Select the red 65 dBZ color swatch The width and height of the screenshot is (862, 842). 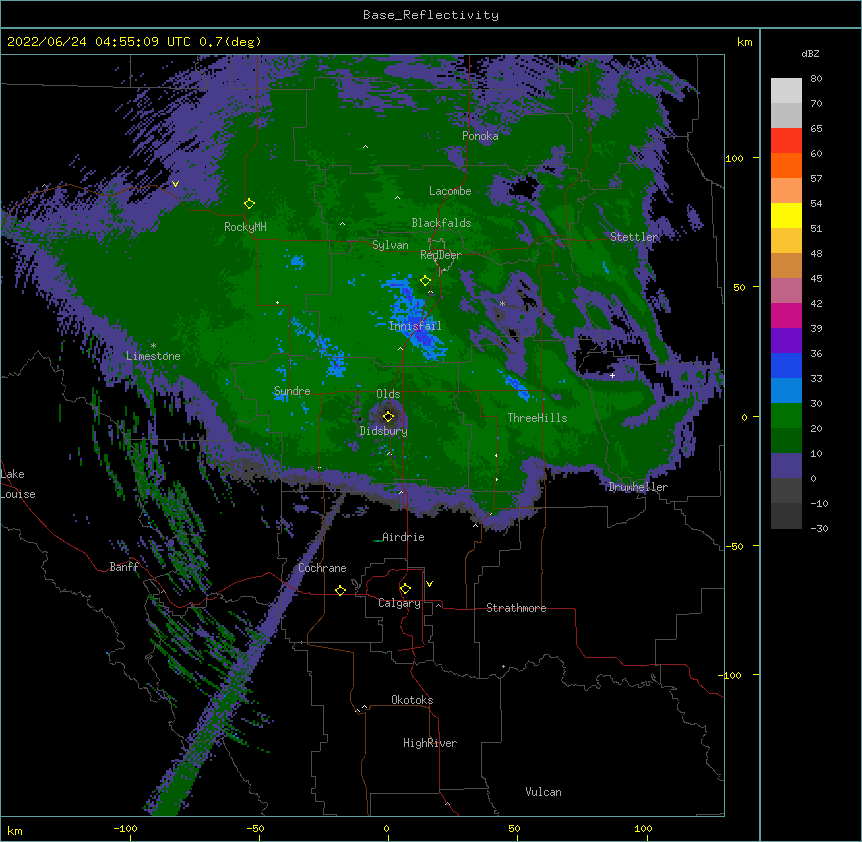pos(786,141)
